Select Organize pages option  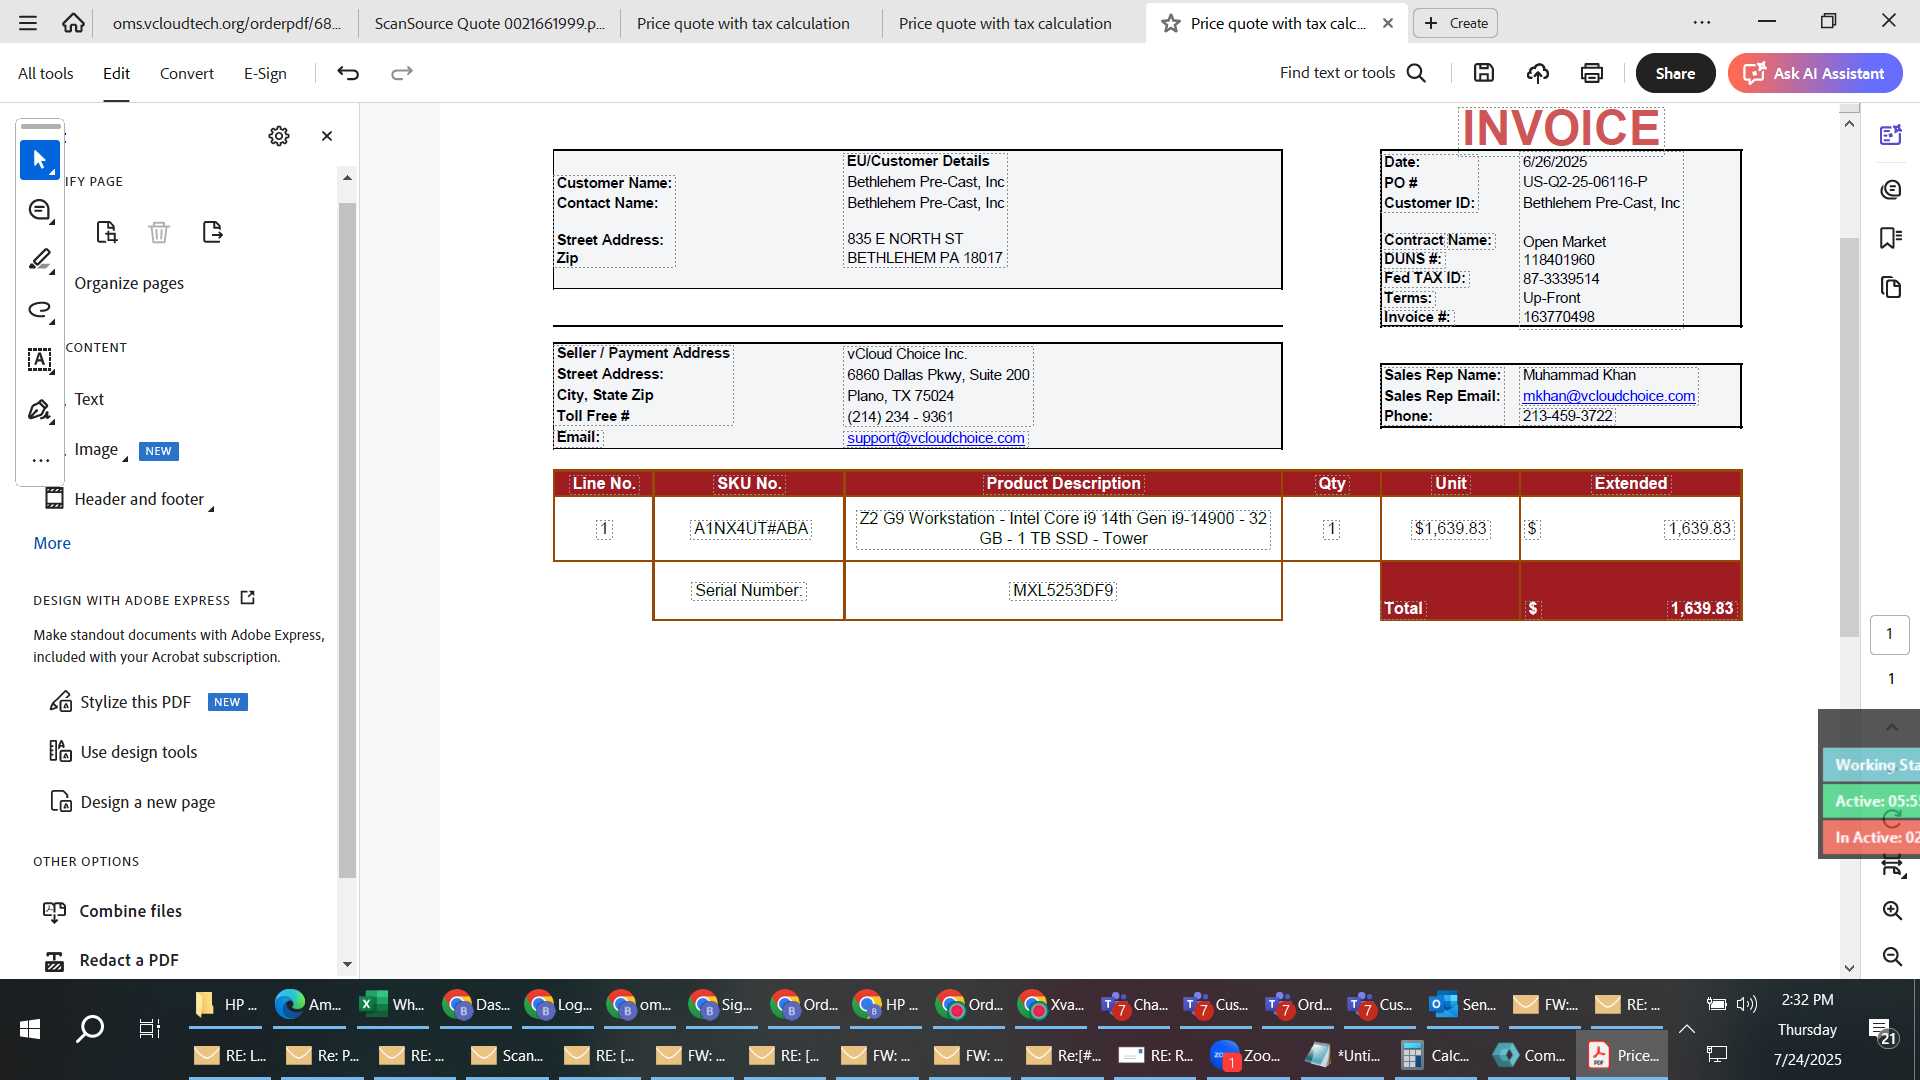tap(129, 283)
